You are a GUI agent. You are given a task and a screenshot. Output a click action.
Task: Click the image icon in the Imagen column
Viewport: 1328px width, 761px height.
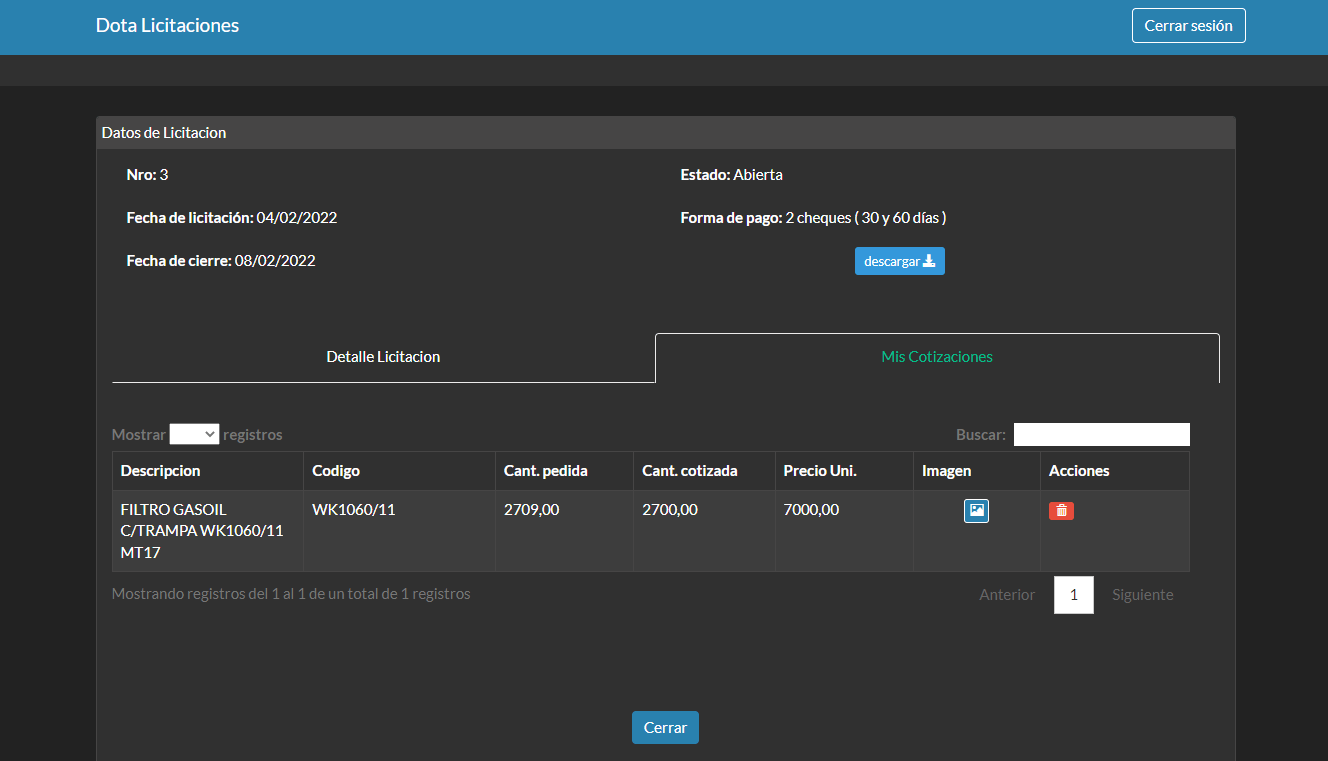click(x=976, y=511)
